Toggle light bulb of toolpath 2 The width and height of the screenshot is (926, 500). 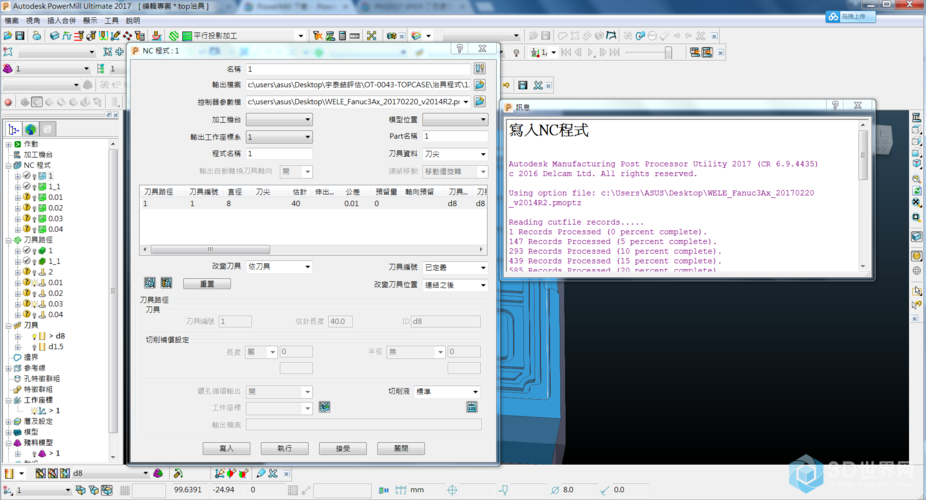click(x=34, y=272)
